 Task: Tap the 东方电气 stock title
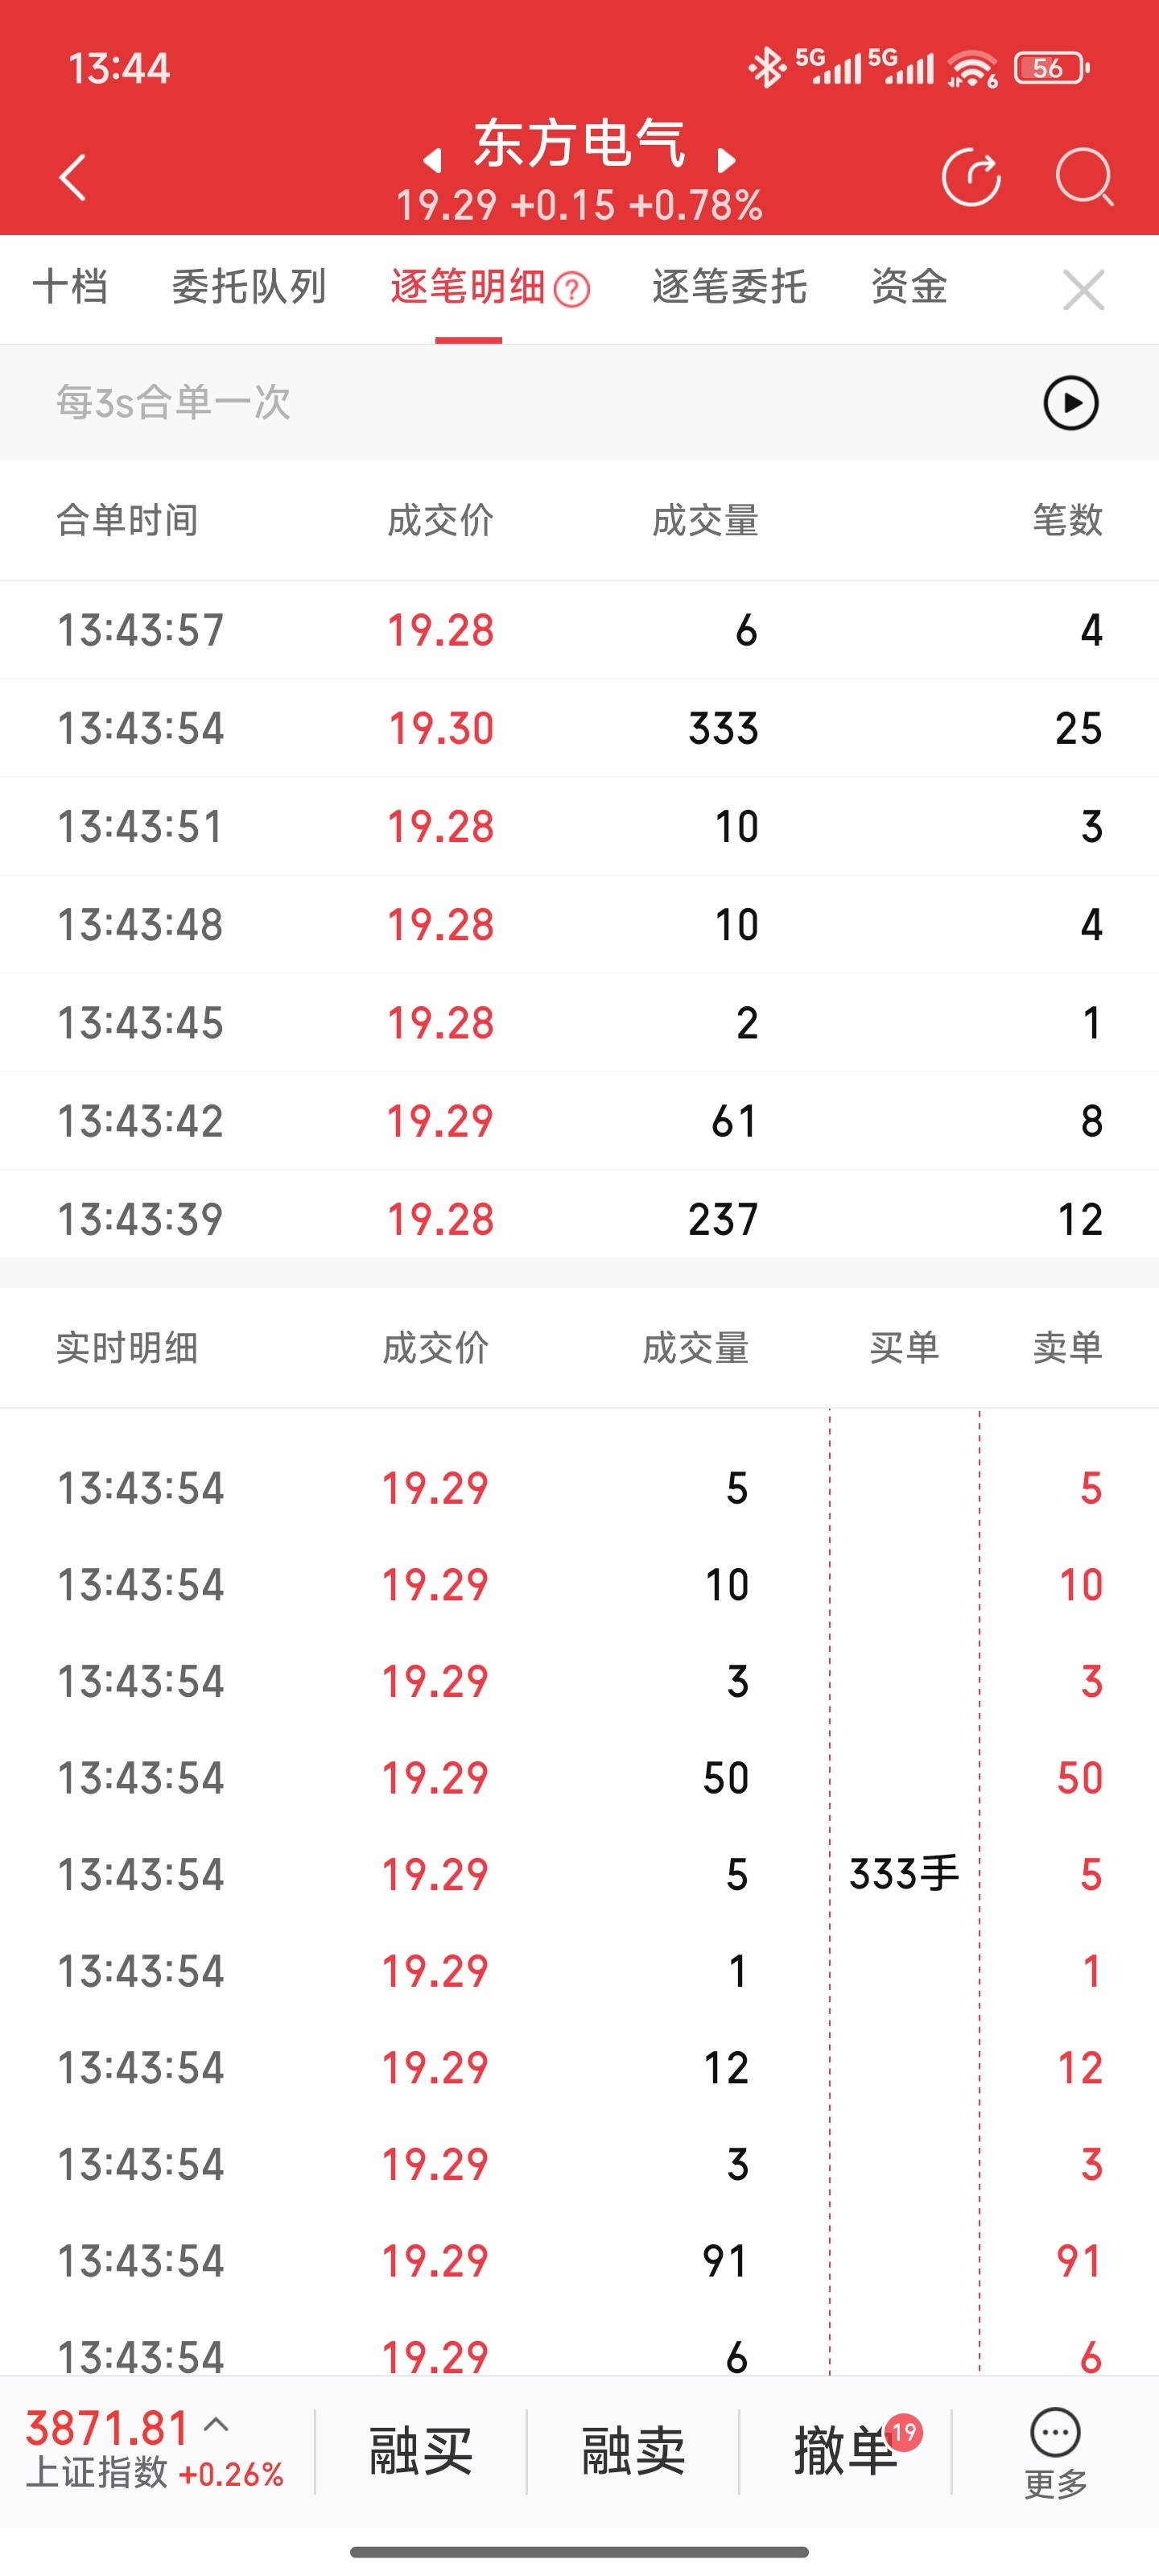point(579,143)
